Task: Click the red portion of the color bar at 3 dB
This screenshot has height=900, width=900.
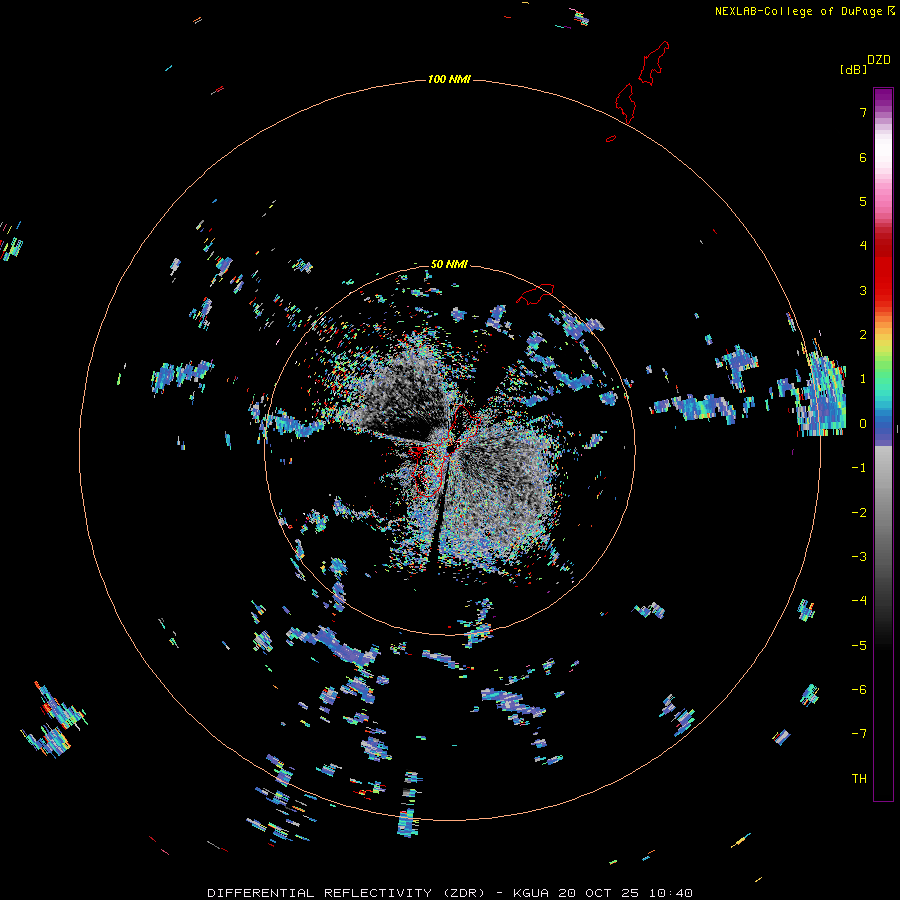Action: (883, 290)
